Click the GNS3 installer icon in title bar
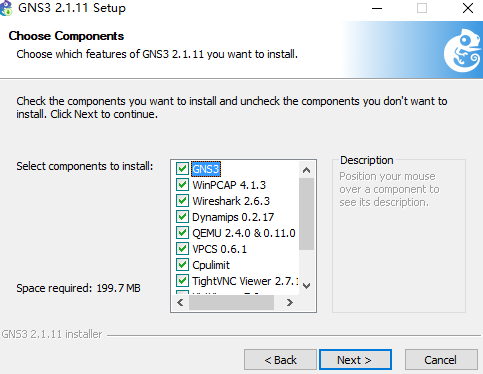 coord(6,8)
